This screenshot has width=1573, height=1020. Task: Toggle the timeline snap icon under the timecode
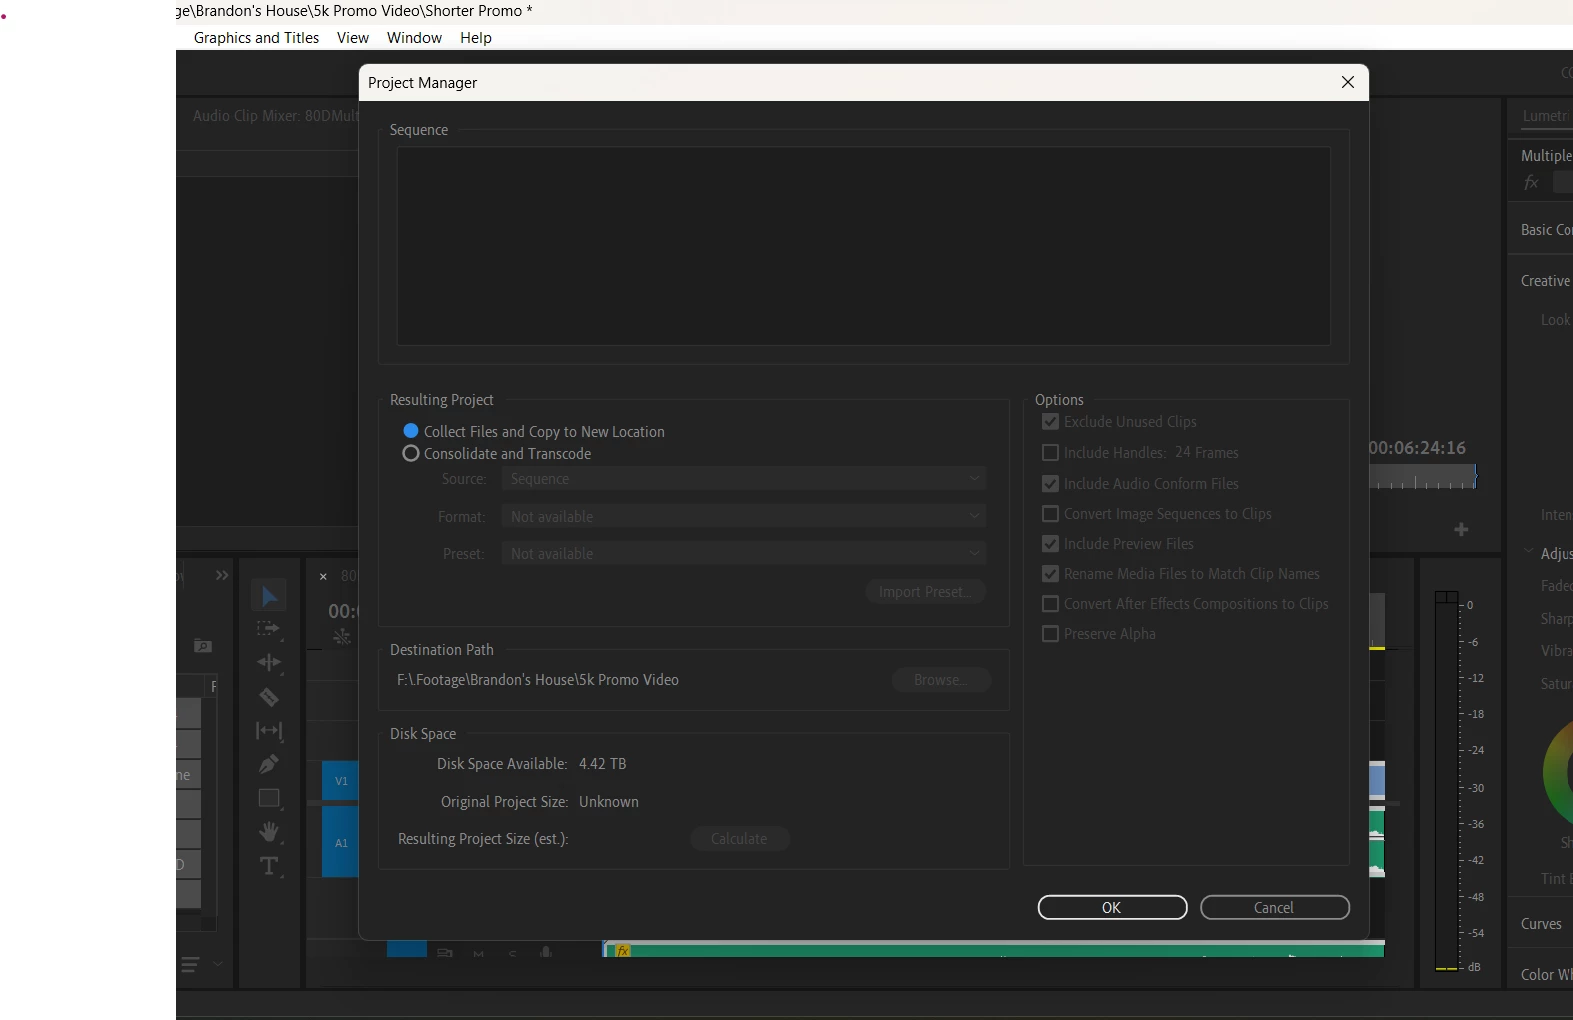(x=342, y=637)
